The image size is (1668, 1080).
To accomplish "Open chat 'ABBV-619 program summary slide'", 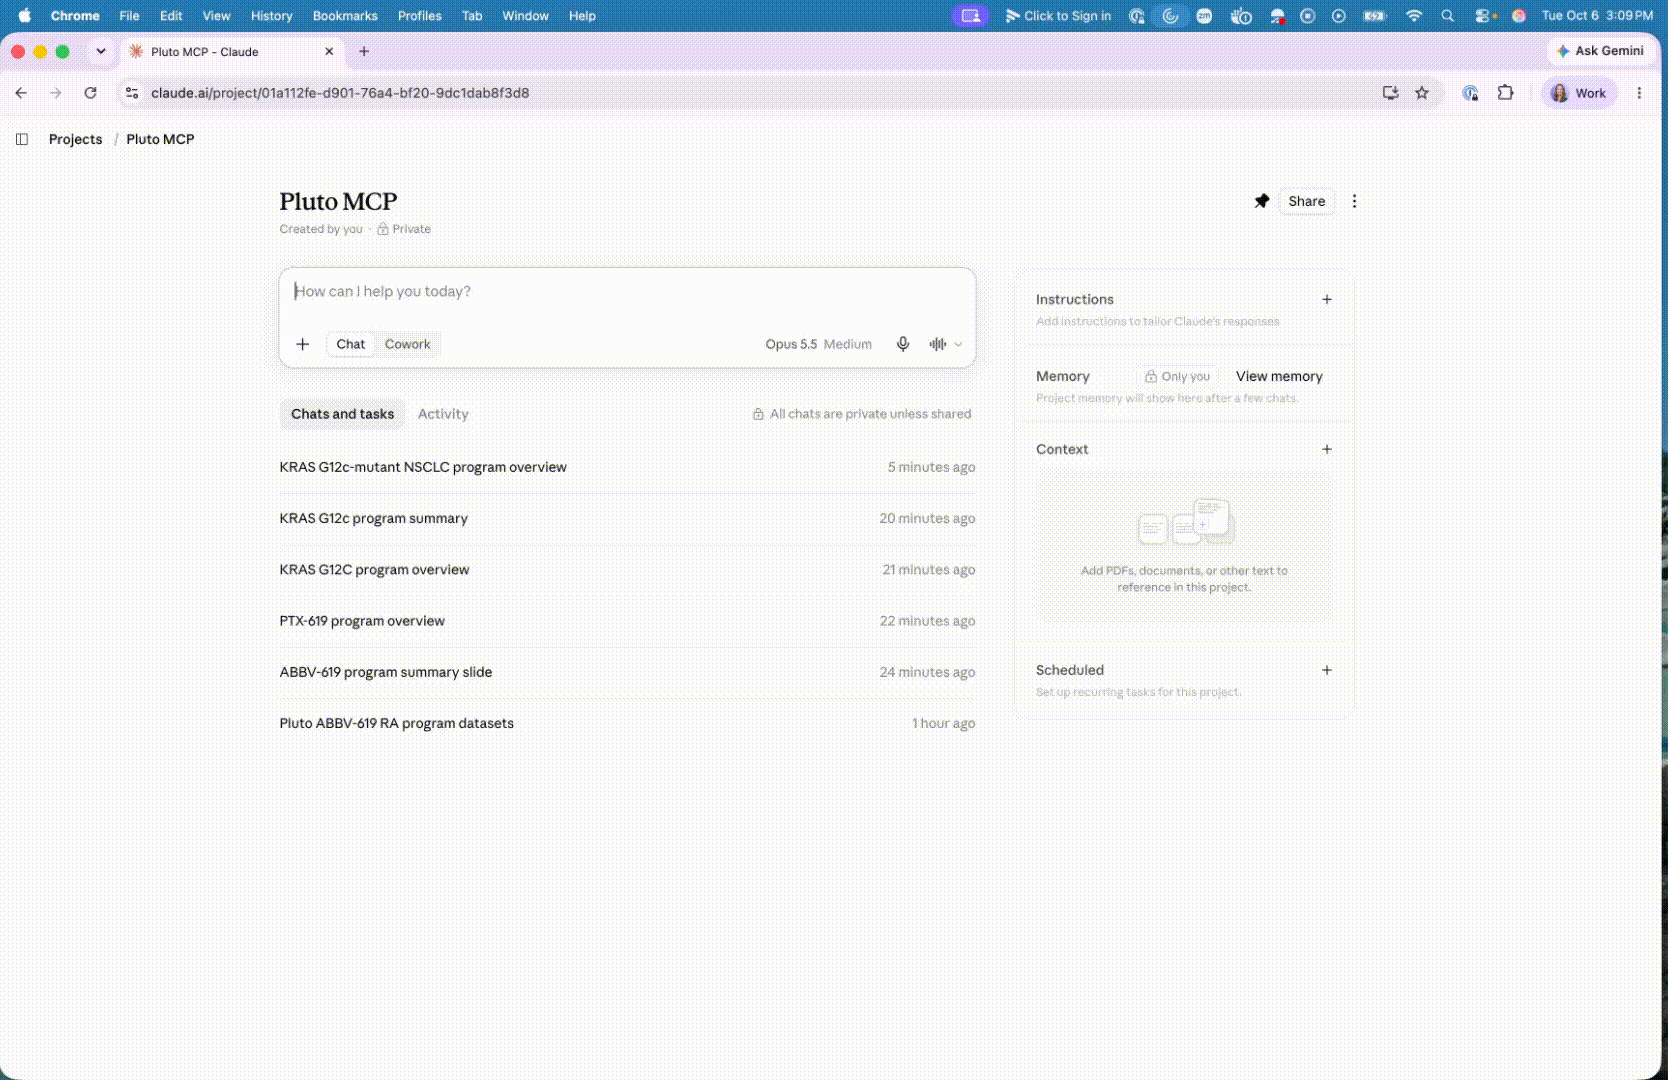I will click(627, 672).
